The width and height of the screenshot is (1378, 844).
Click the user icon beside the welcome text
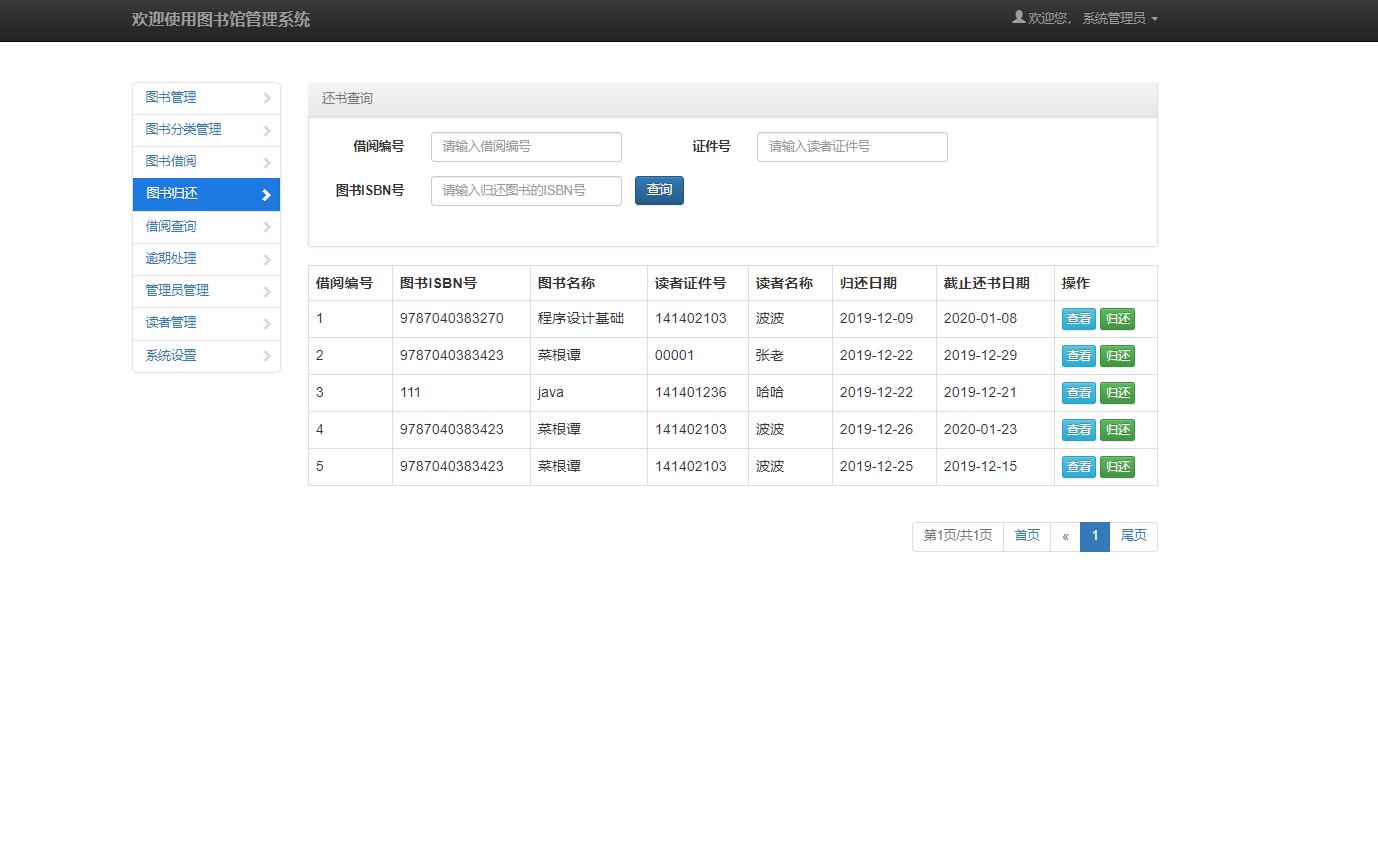click(x=1018, y=17)
